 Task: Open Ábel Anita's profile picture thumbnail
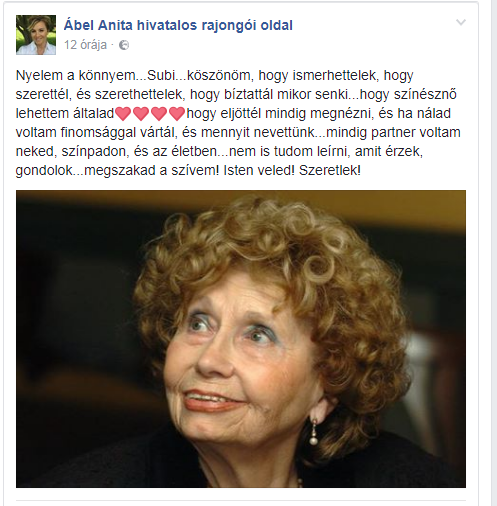pos(36,35)
